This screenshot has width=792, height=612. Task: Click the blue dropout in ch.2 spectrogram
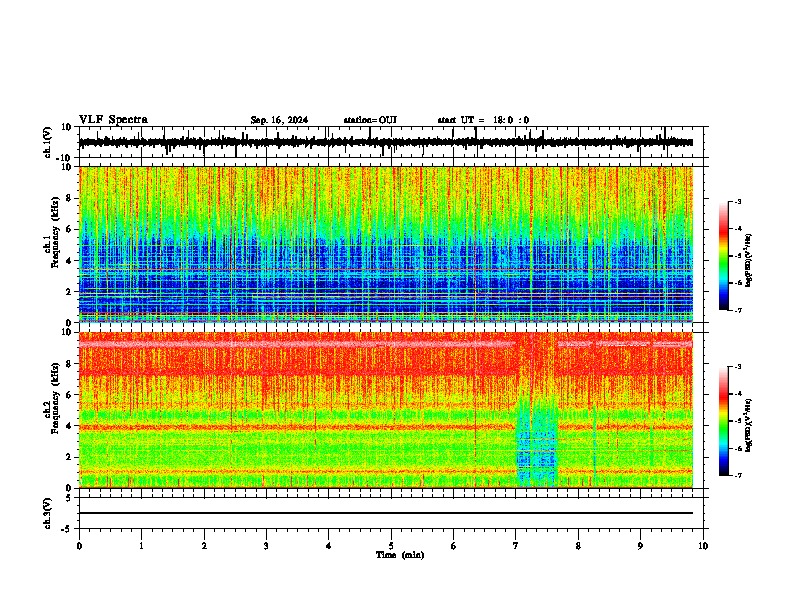point(537,442)
